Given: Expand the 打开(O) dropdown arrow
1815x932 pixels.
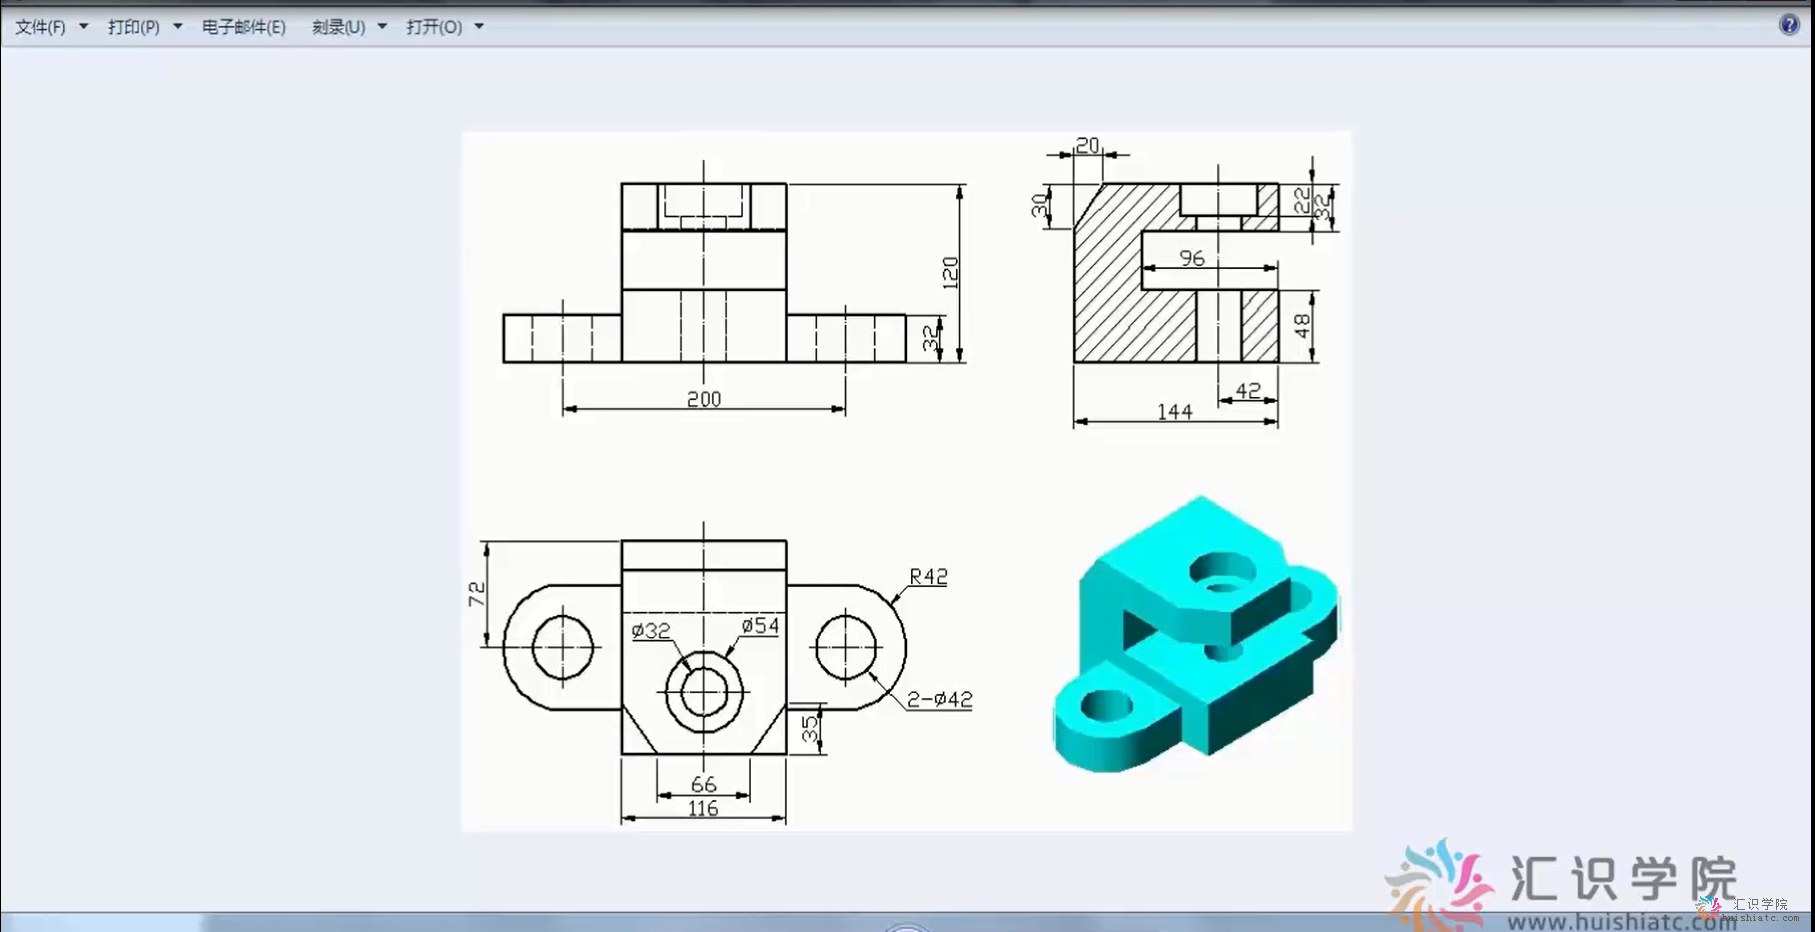Looking at the screenshot, I should (479, 27).
